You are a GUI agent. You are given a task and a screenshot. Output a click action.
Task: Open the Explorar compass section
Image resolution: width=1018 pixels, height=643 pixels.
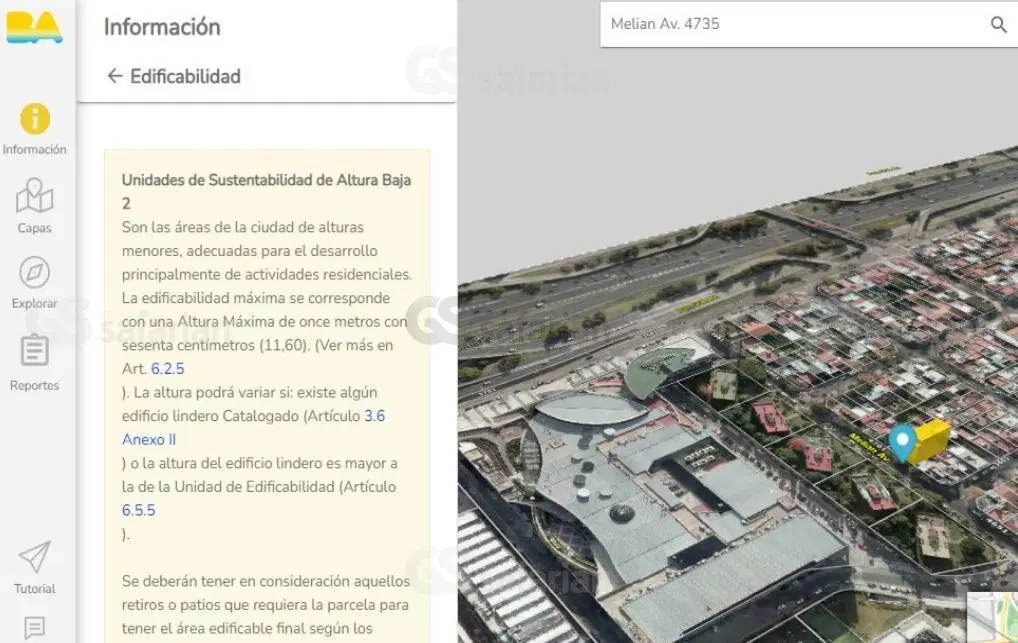click(34, 283)
